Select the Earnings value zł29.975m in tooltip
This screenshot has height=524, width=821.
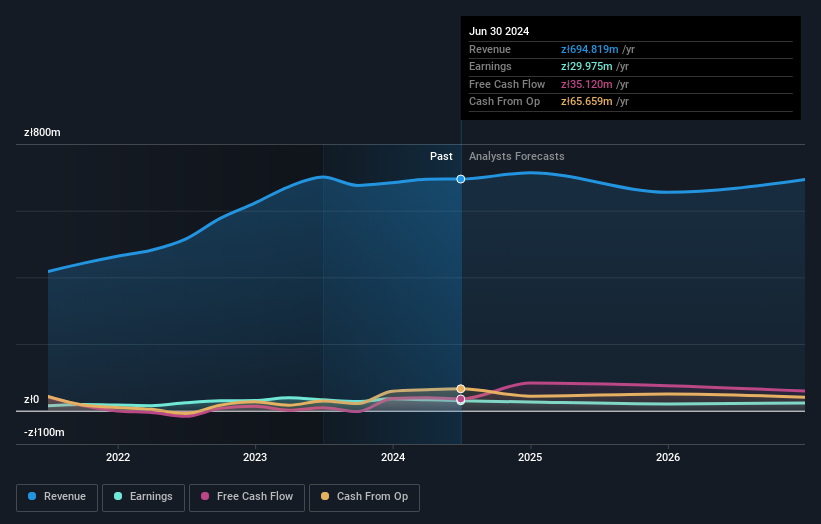[x=586, y=66]
